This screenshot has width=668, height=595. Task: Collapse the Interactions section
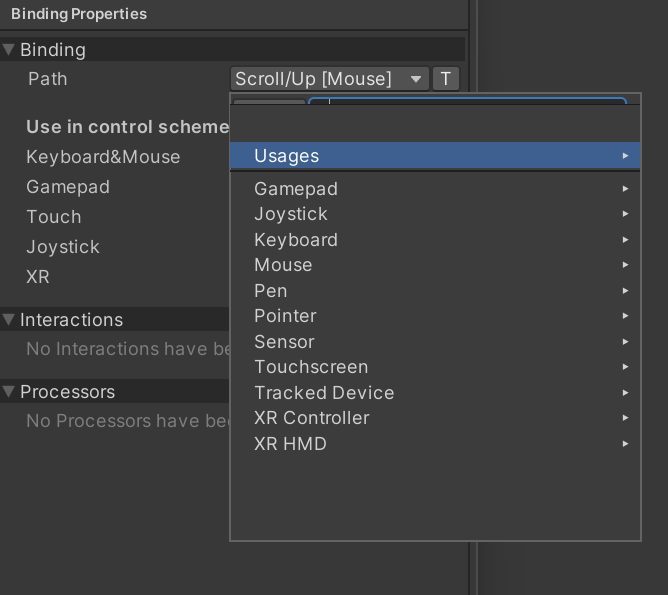tap(9, 320)
